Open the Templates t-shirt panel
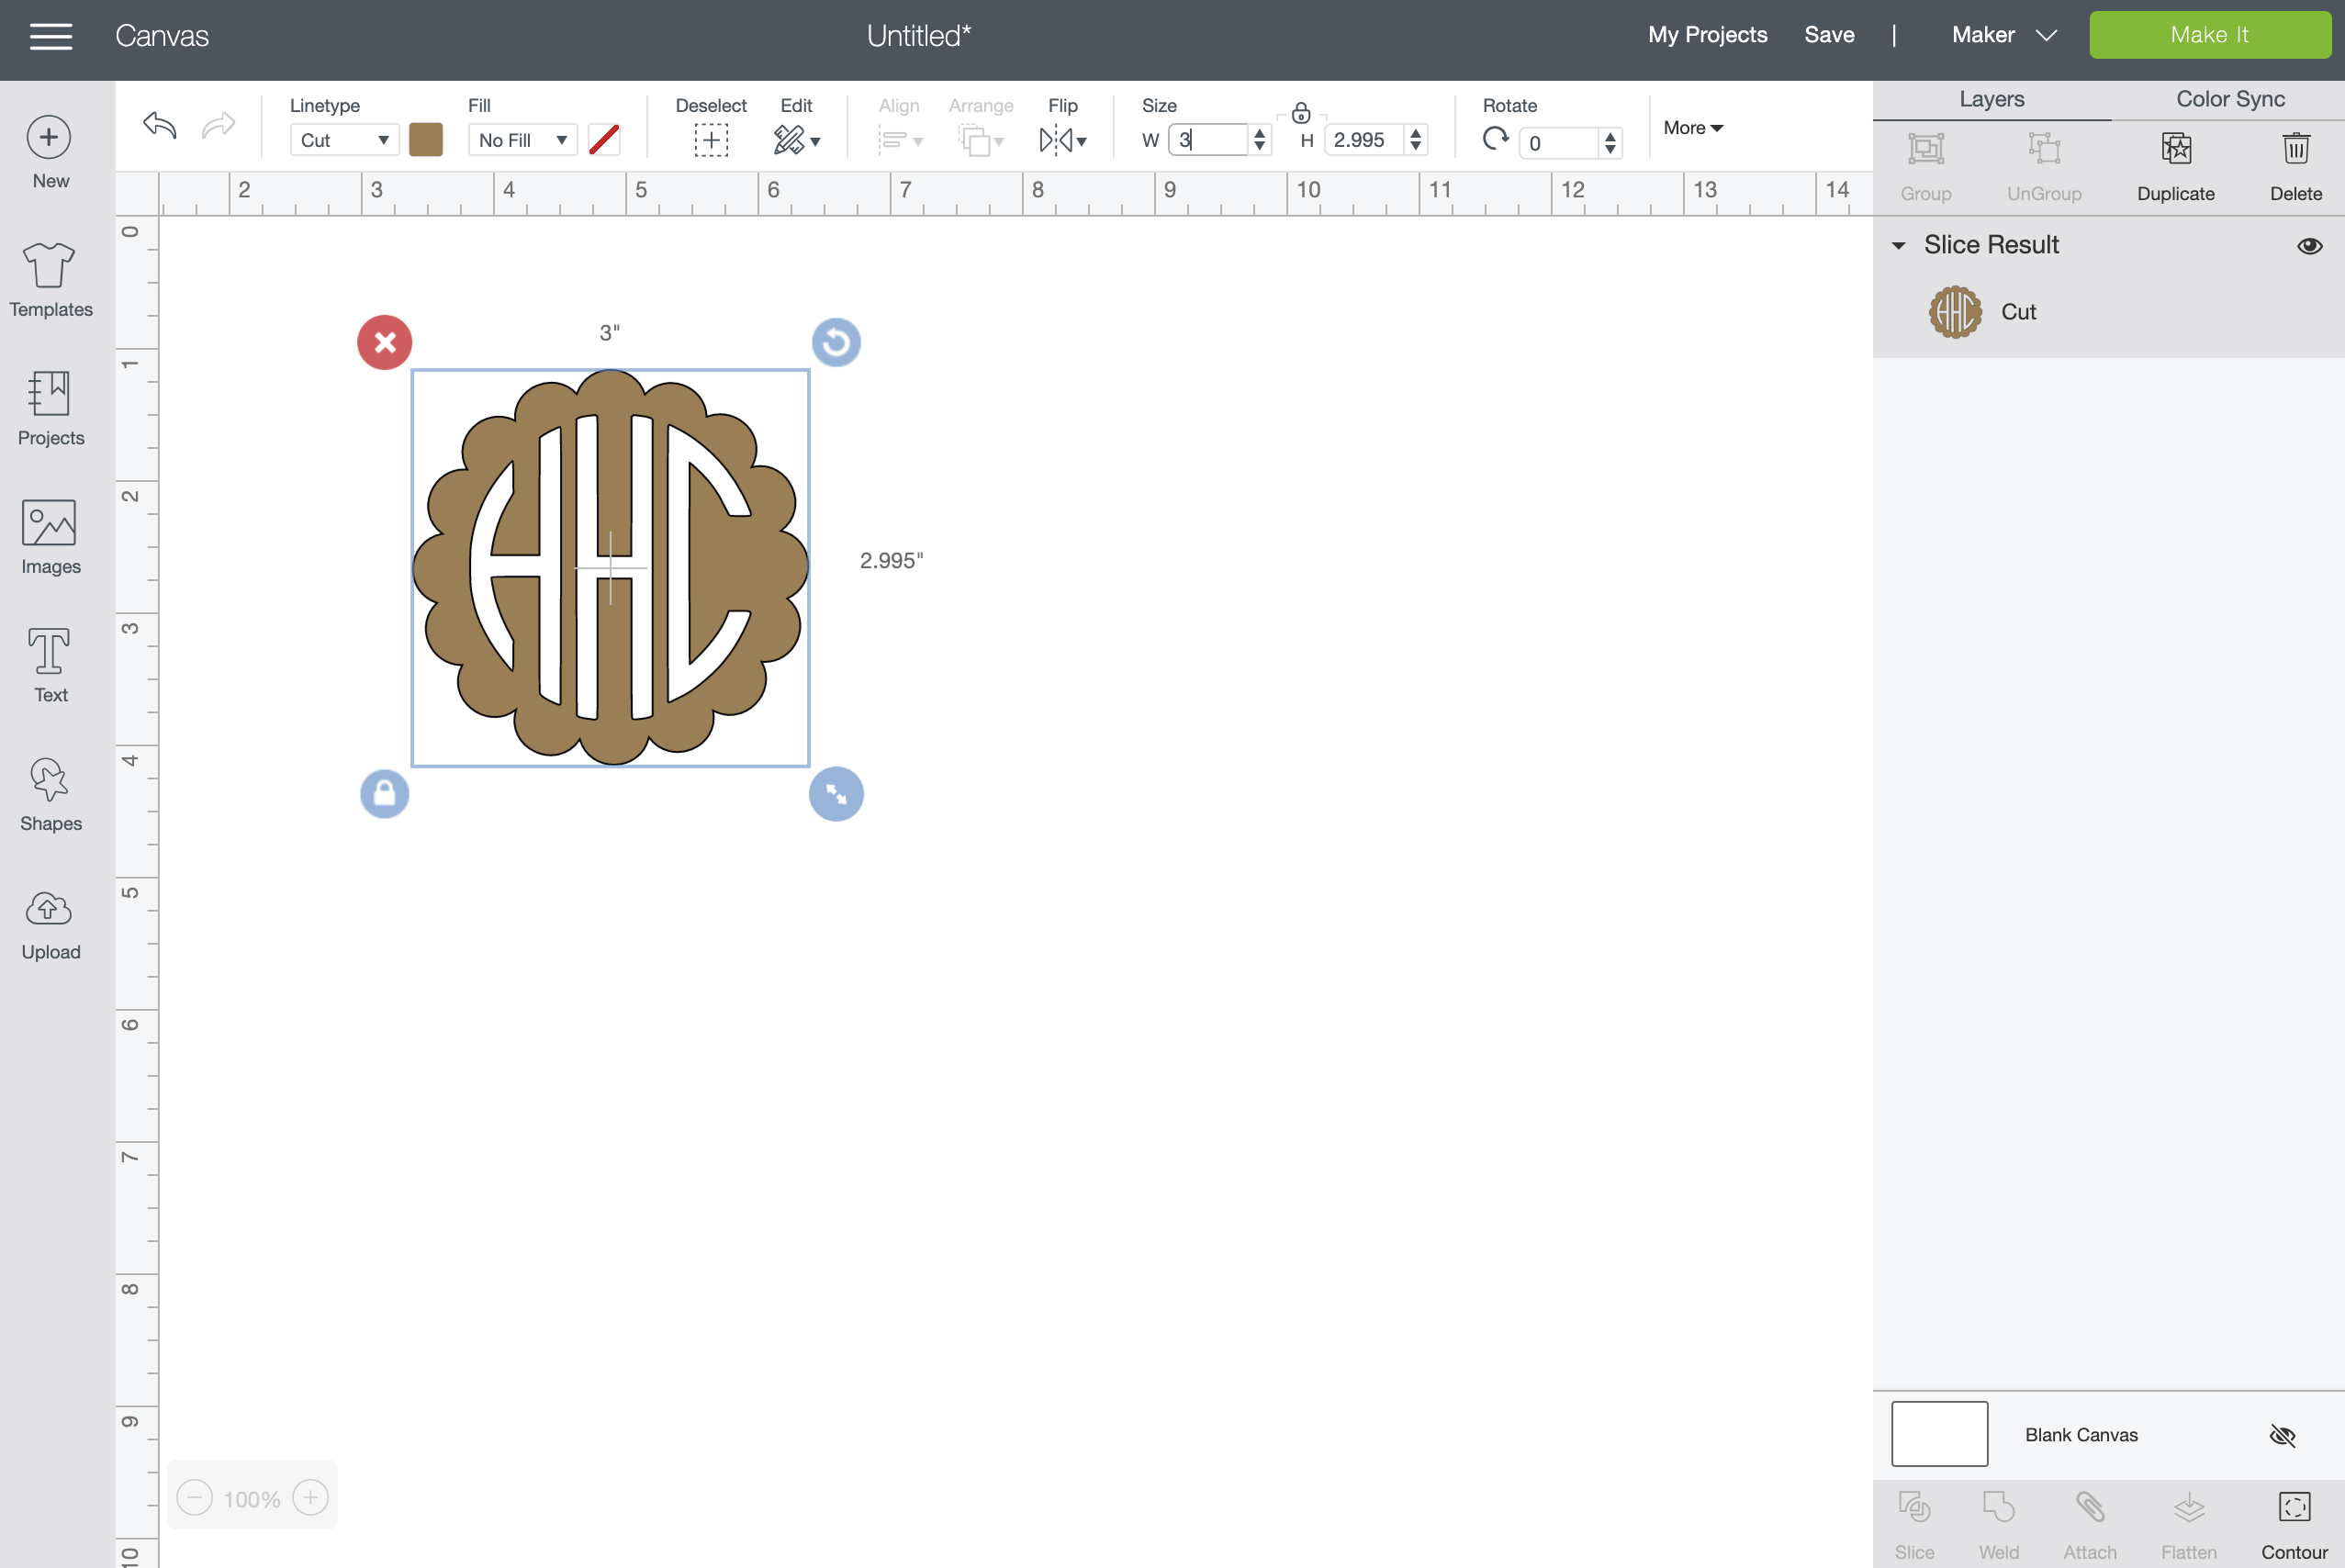The image size is (2345, 1568). 50,280
